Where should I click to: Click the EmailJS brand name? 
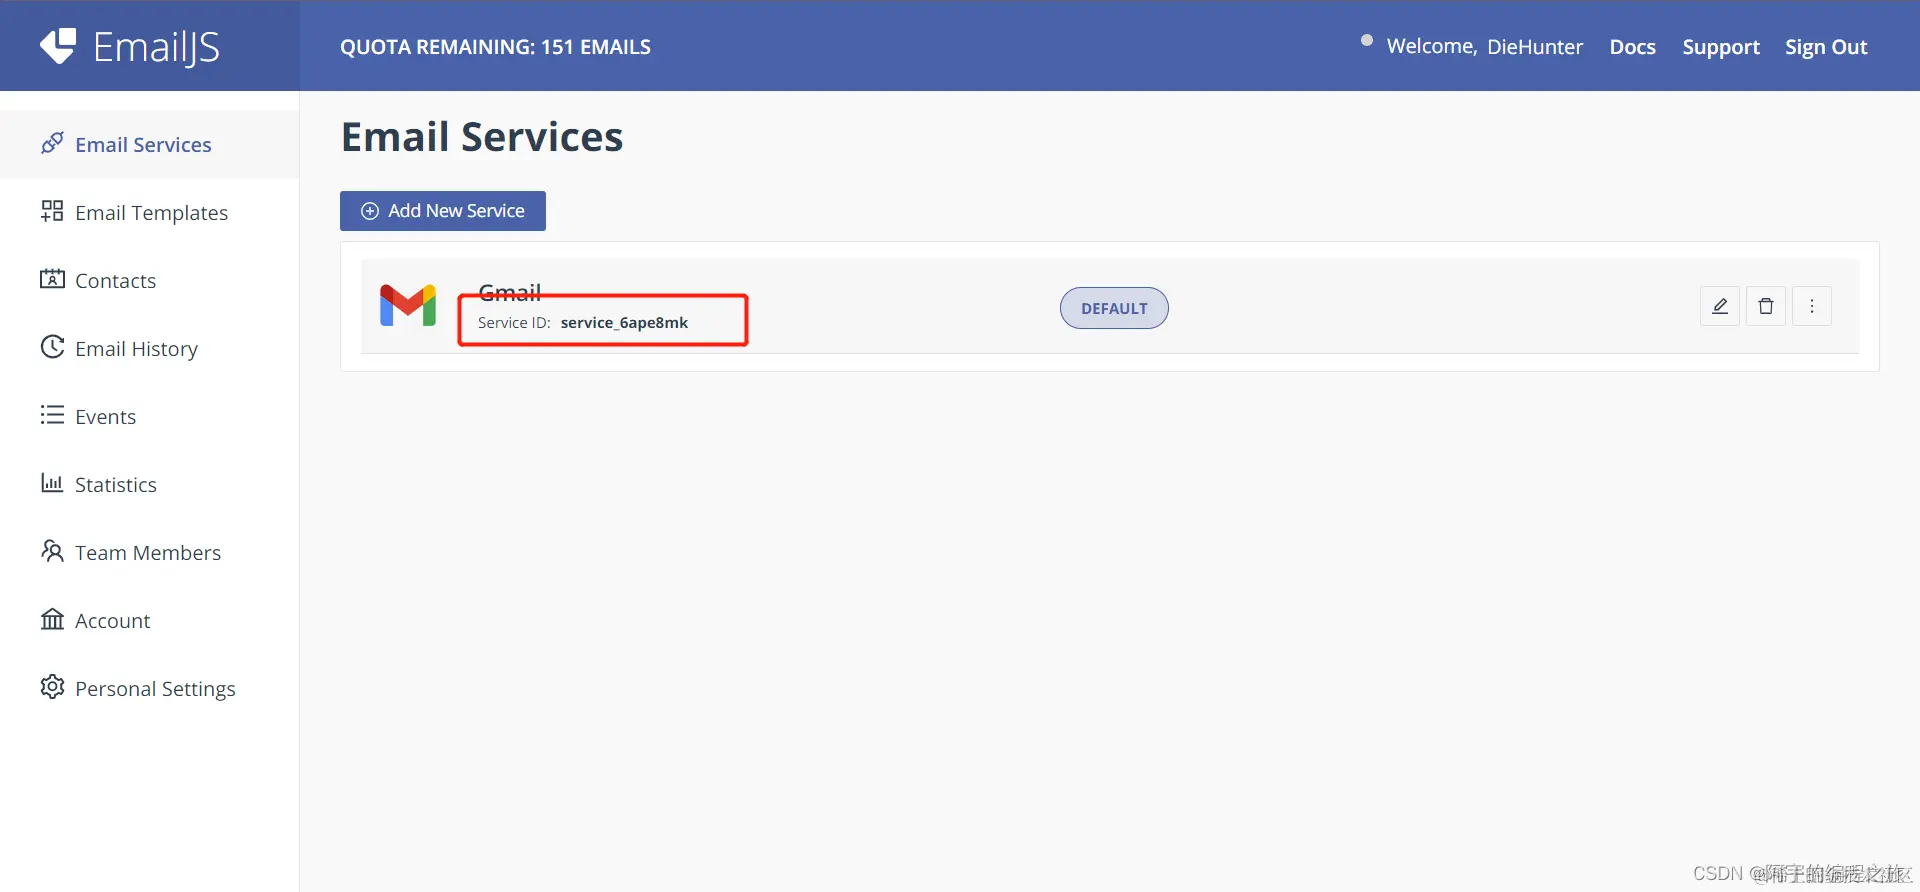point(156,47)
